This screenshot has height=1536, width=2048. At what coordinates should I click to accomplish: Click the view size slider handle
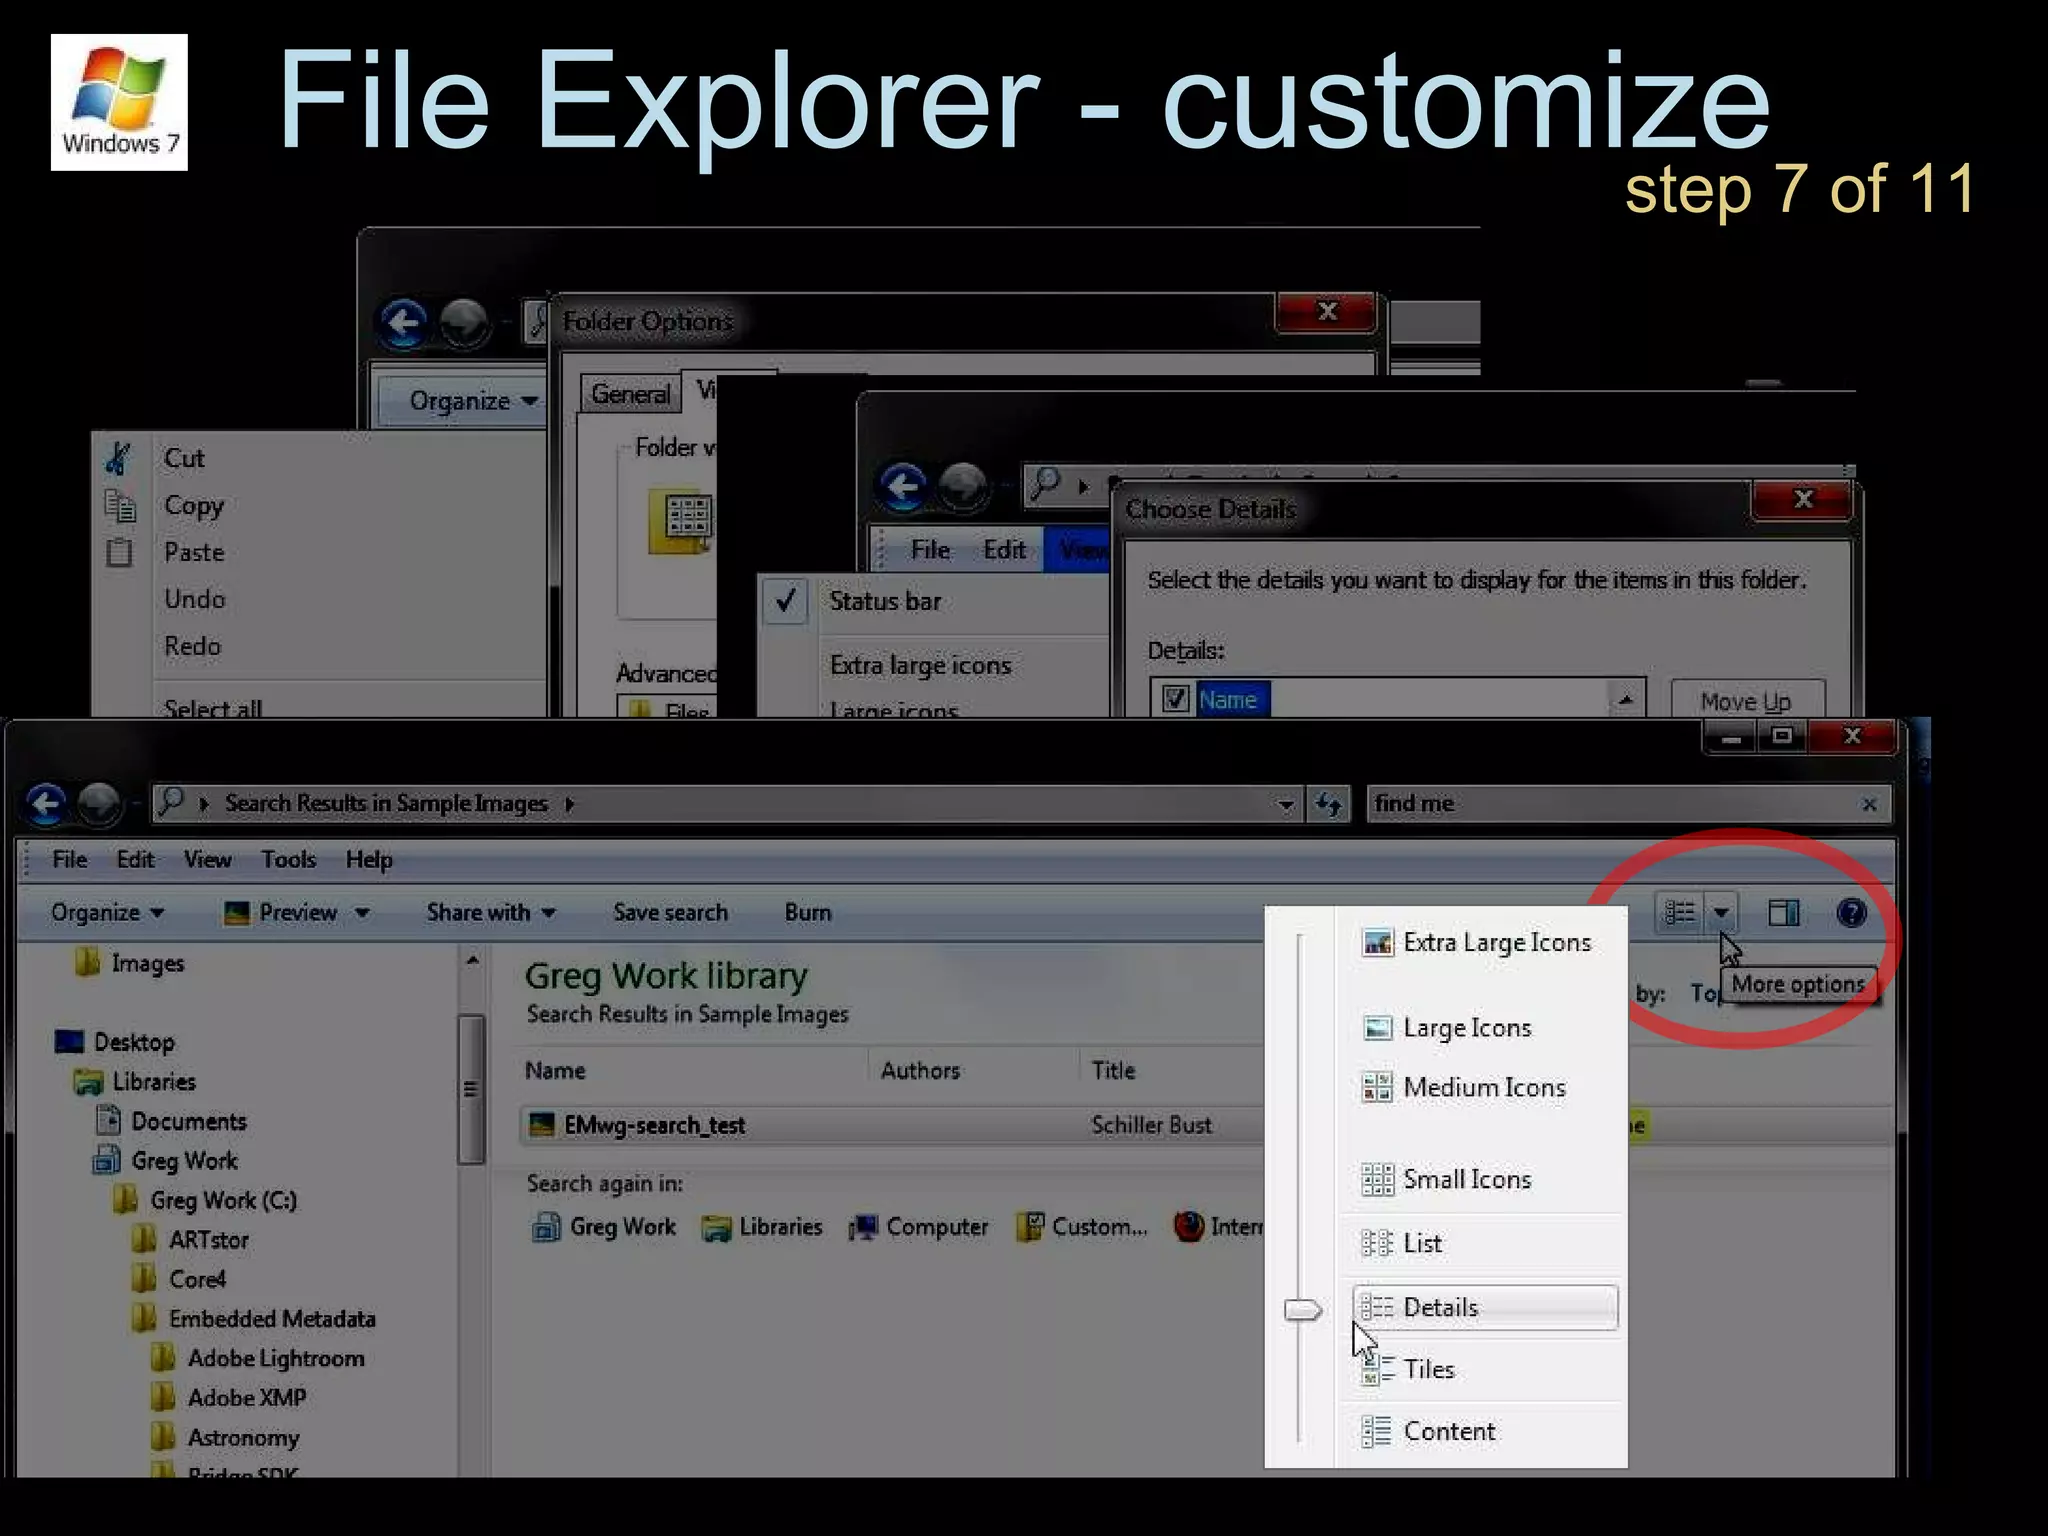[x=1301, y=1309]
